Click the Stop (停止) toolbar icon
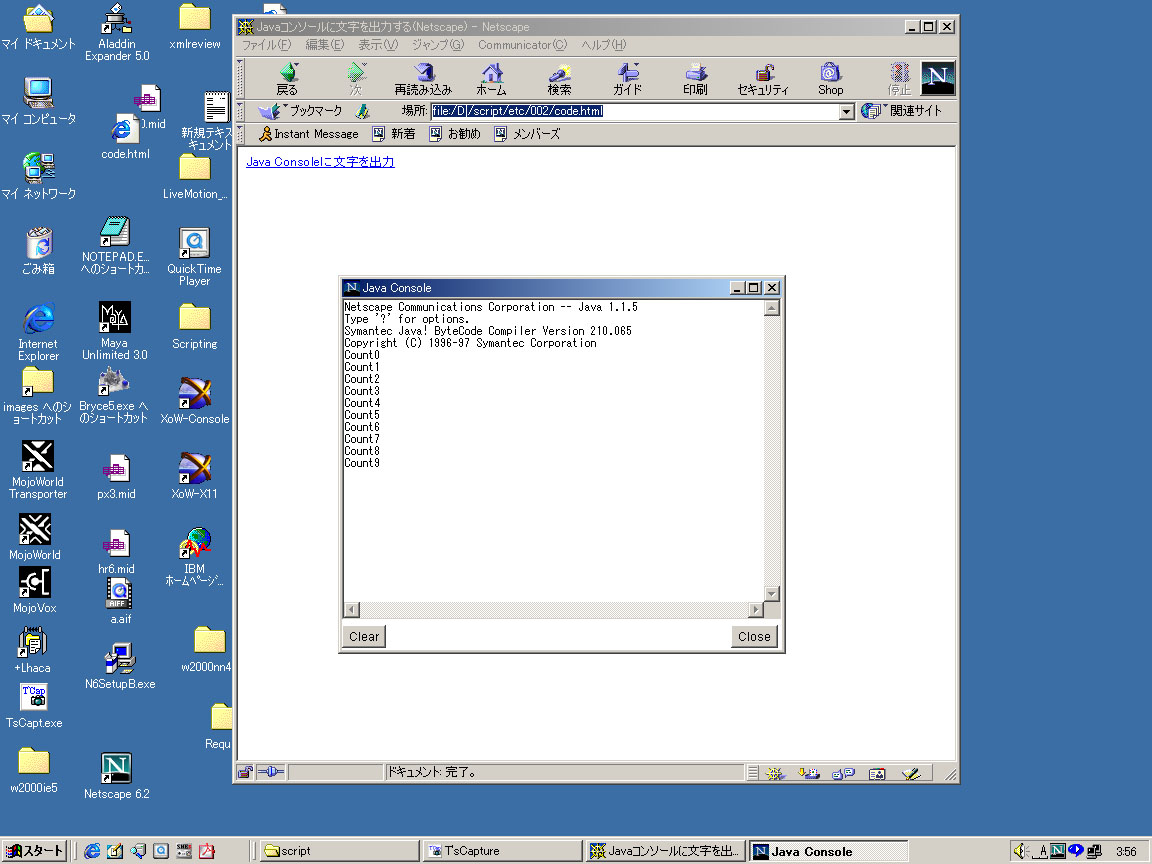 click(899, 79)
